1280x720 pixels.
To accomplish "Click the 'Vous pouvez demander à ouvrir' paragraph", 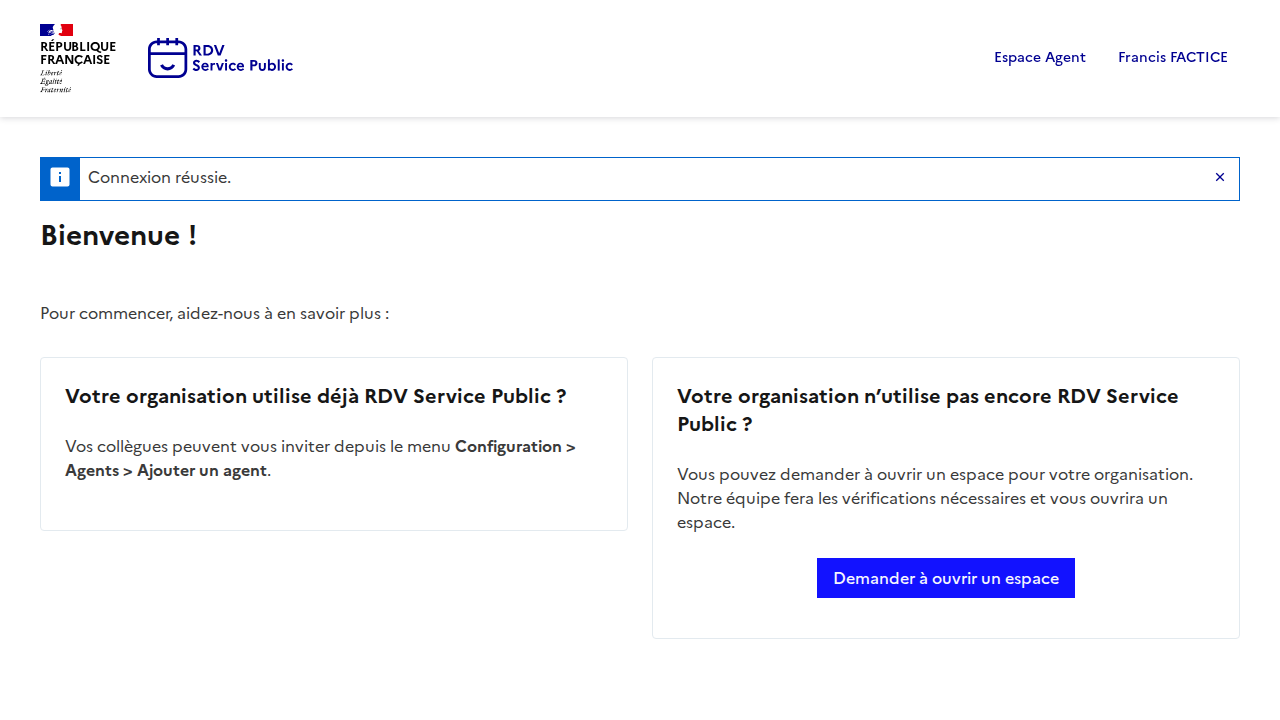I will [934, 474].
